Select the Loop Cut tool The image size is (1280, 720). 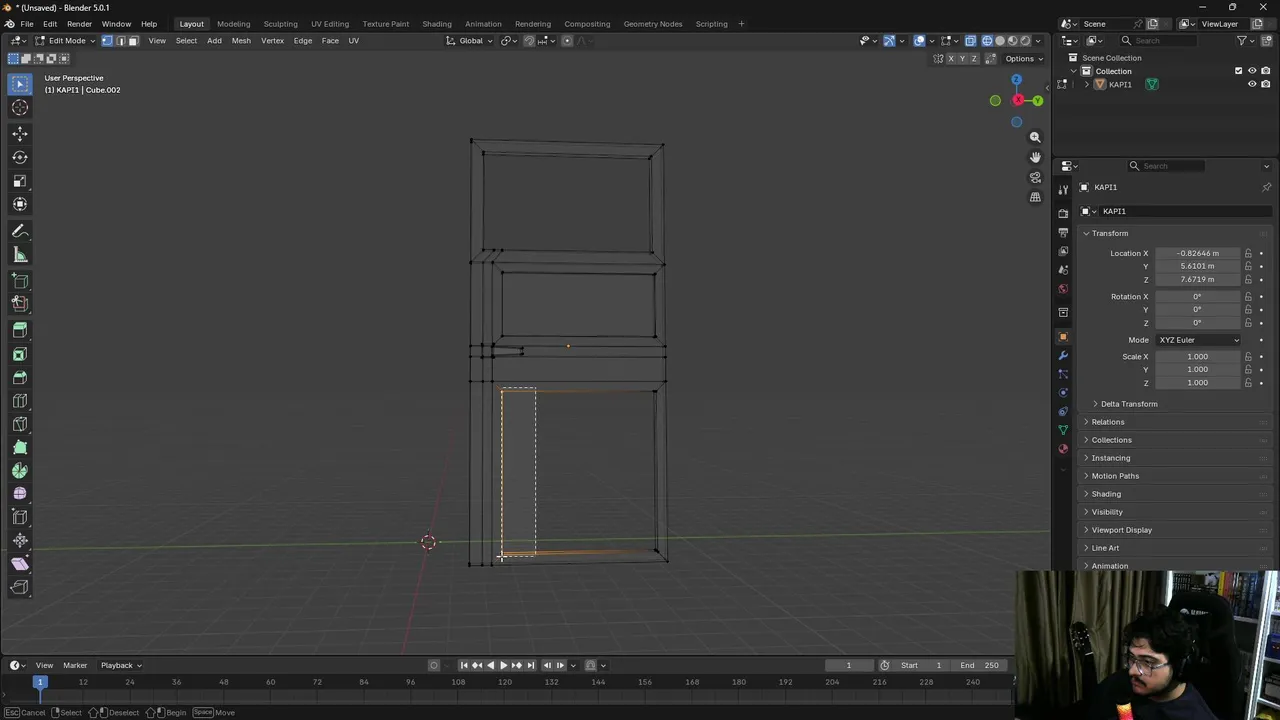[x=20, y=401]
